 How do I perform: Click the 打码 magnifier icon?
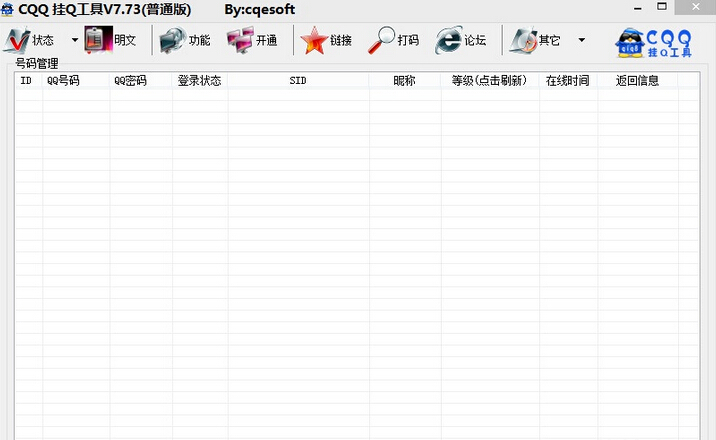click(381, 40)
